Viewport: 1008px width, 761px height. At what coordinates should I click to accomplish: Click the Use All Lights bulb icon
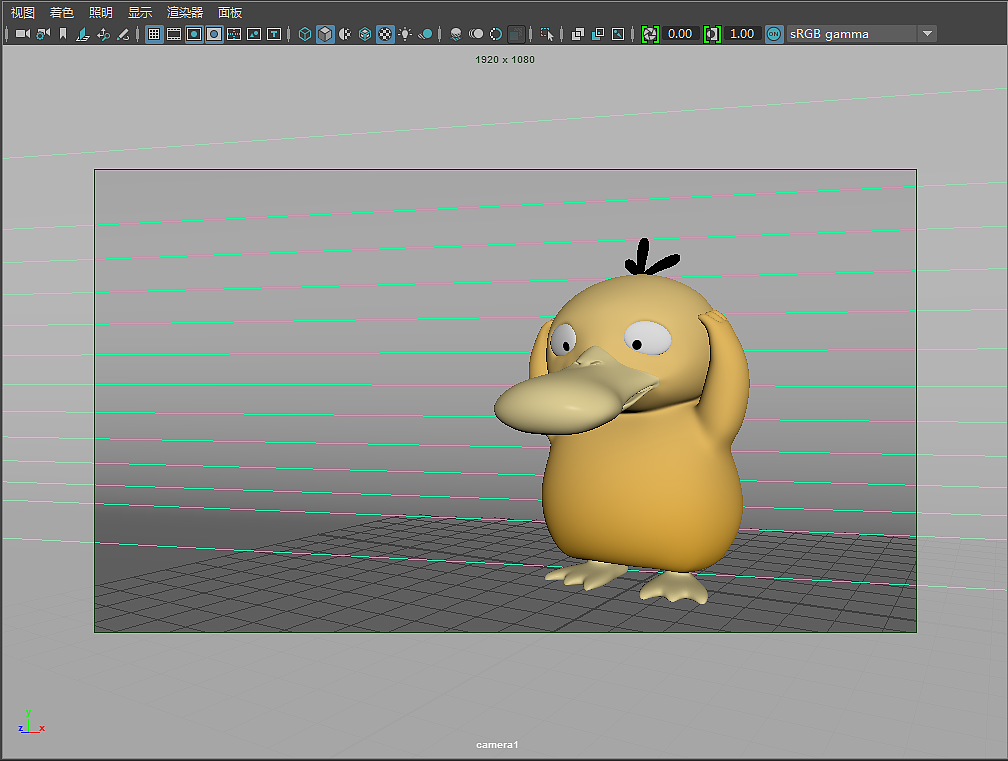tap(405, 34)
